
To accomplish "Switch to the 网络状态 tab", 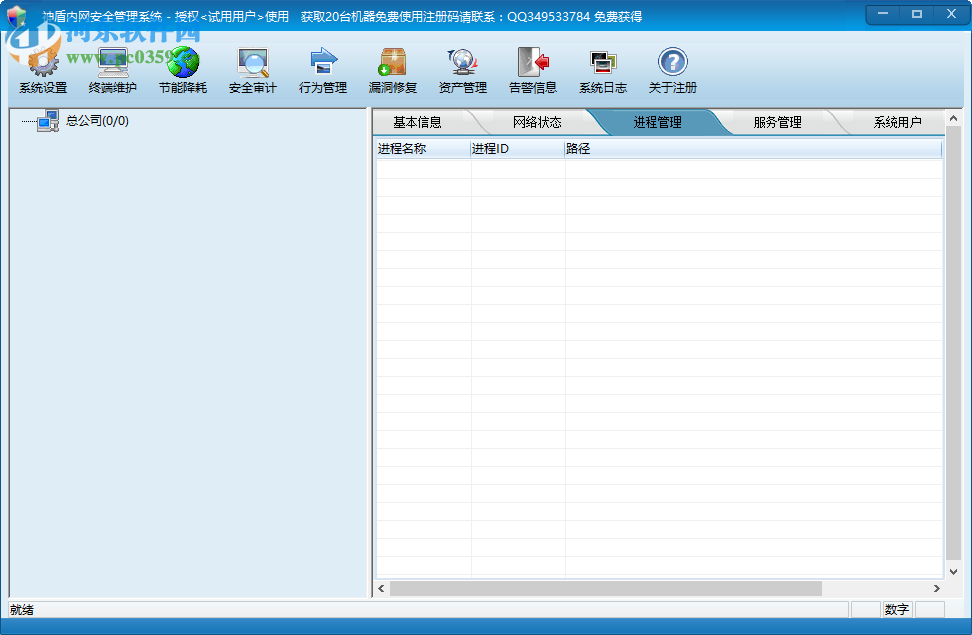I will tap(537, 122).
